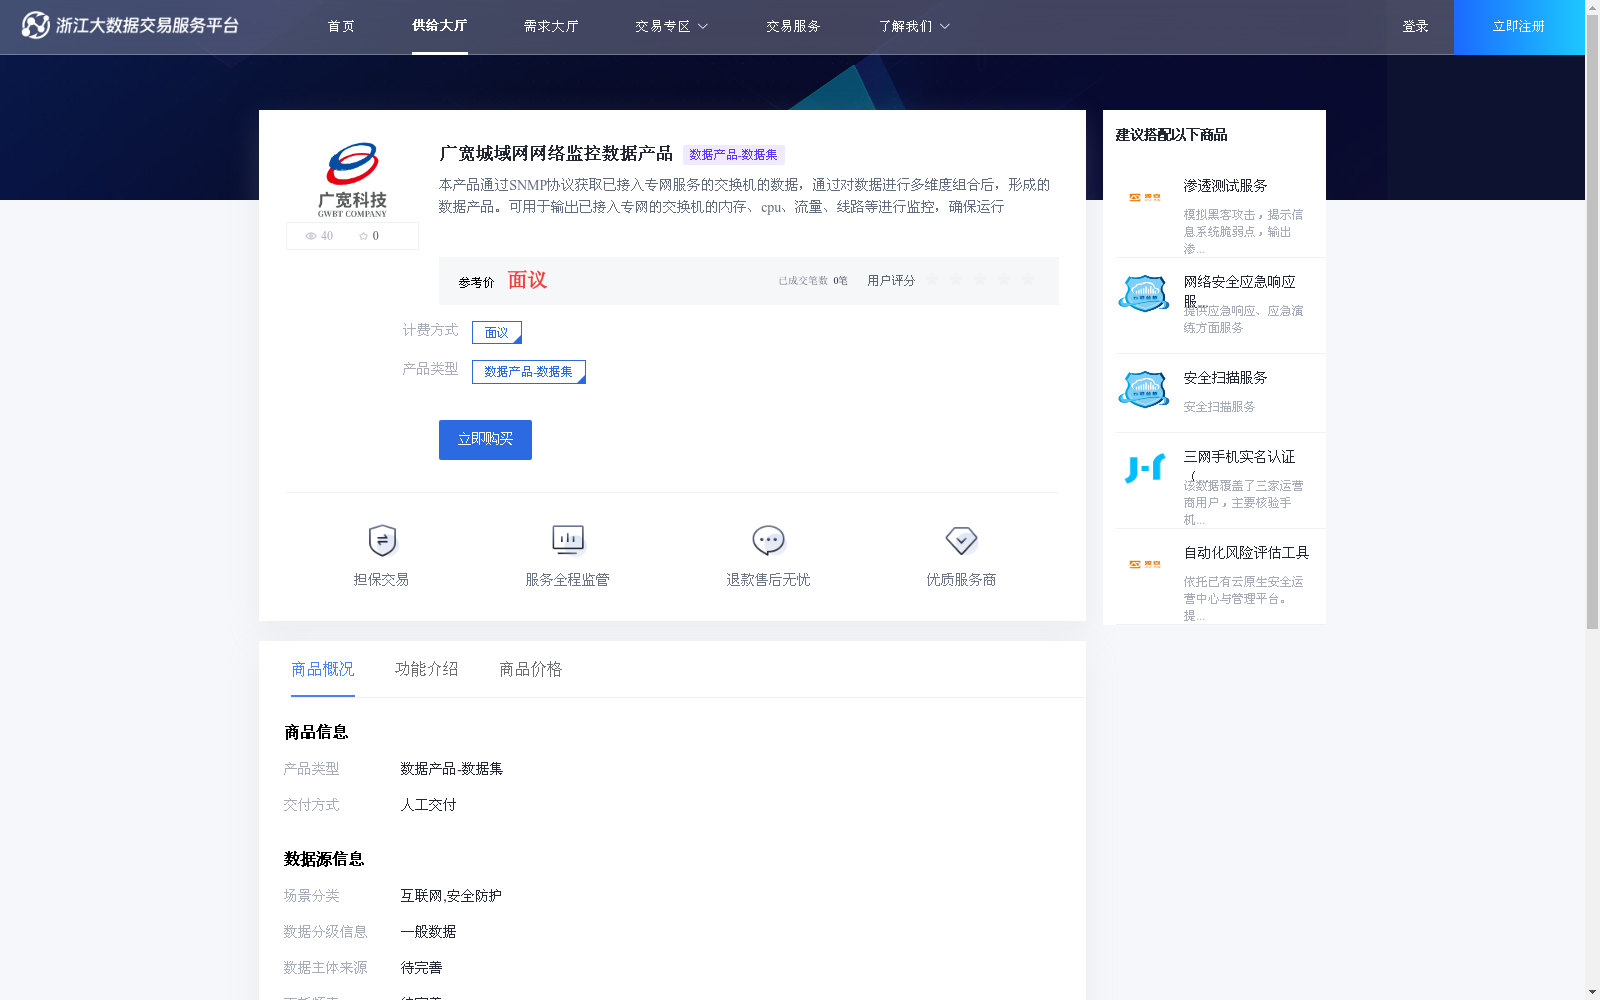Click the scrollbar down arrow
Image resolution: width=1600 pixels, height=1000 pixels.
(x=1592, y=992)
